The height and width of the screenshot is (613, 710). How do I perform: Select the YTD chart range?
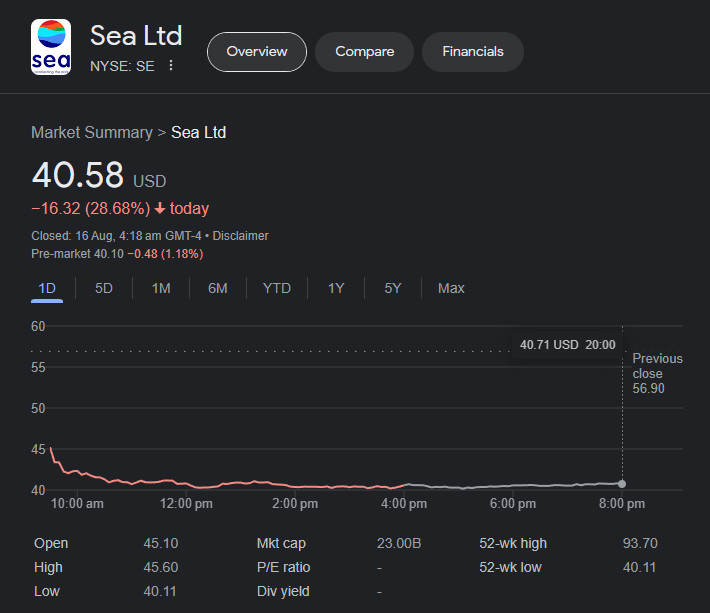click(x=277, y=288)
